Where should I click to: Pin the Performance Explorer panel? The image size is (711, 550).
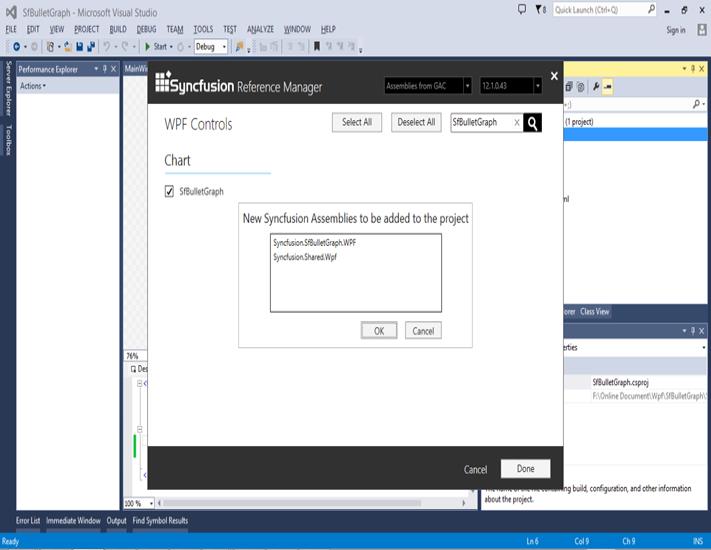(105, 69)
